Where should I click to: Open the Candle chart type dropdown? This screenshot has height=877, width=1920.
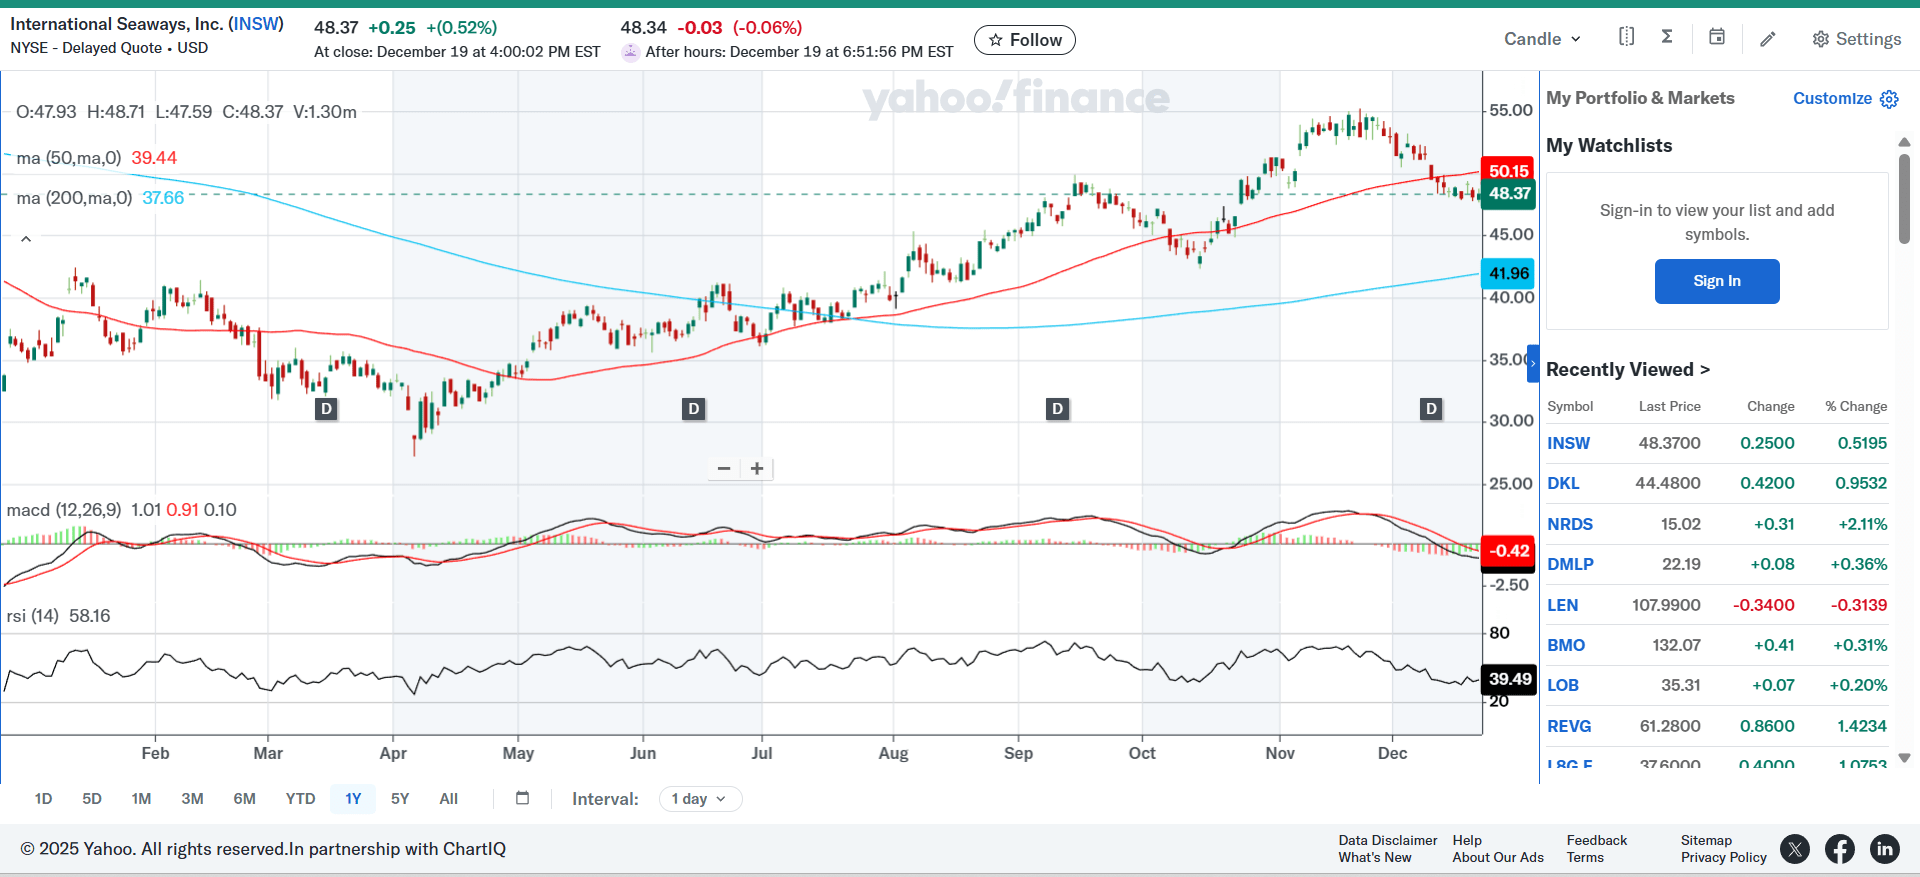pyautogui.click(x=1542, y=39)
